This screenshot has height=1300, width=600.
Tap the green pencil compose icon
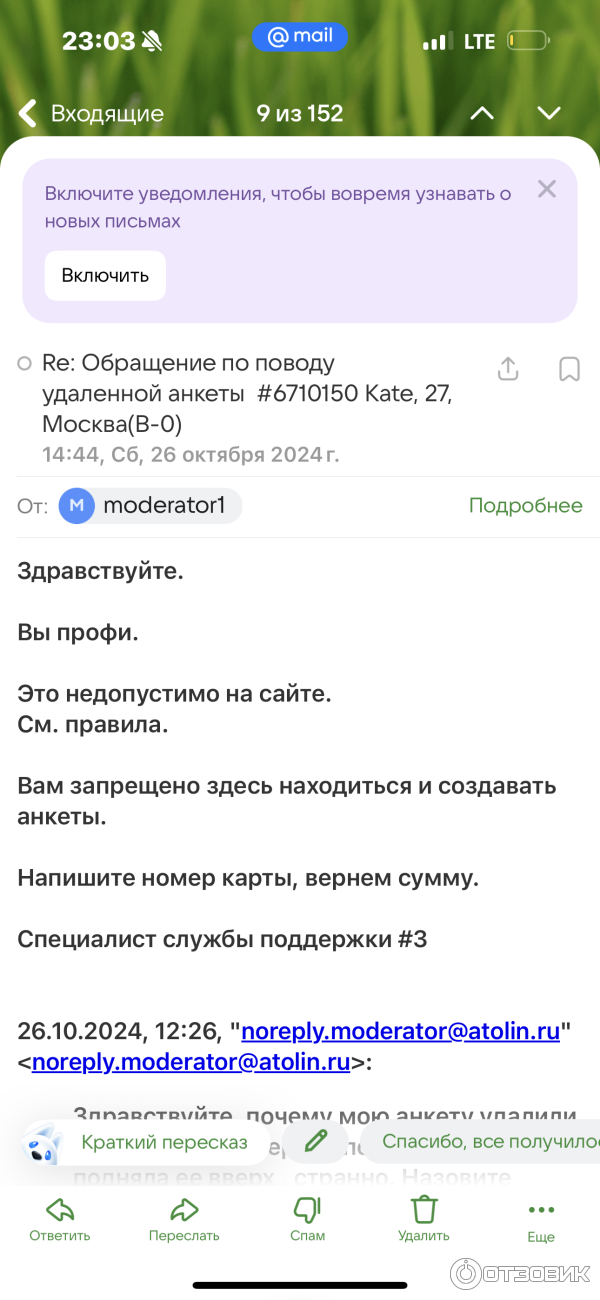tap(316, 1141)
